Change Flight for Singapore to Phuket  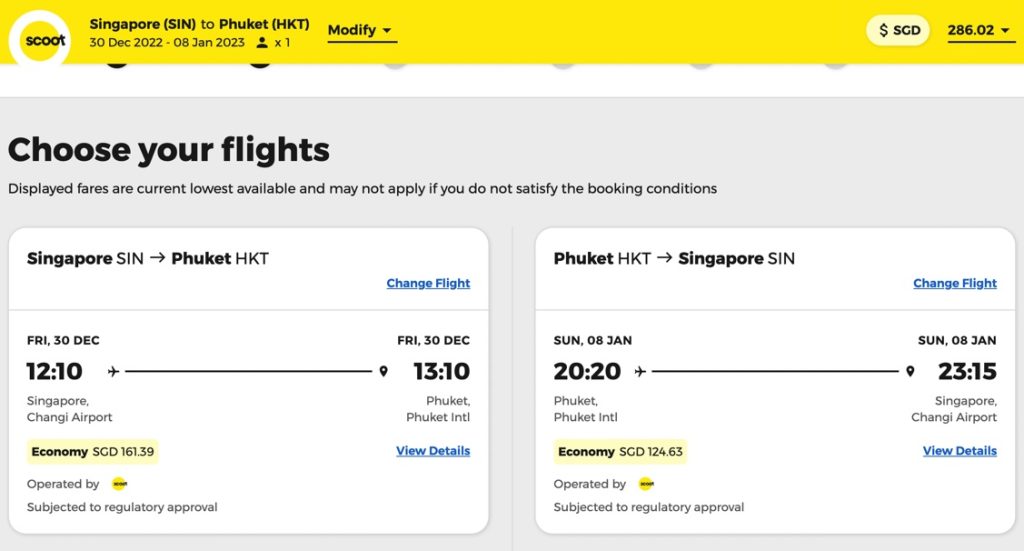(x=428, y=283)
